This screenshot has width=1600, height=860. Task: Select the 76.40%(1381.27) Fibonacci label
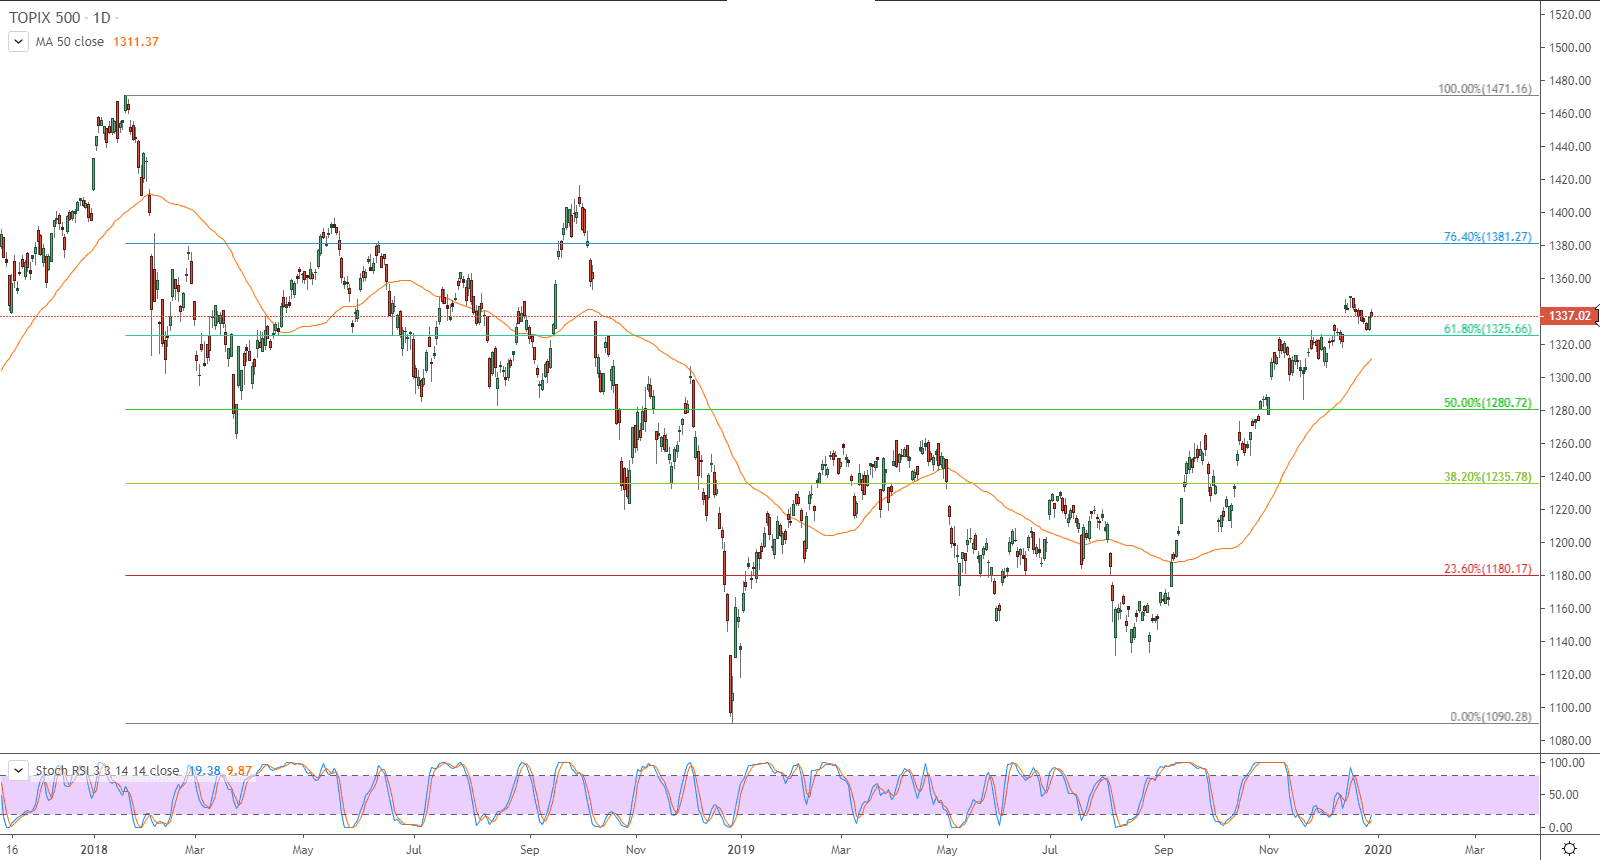1487,237
